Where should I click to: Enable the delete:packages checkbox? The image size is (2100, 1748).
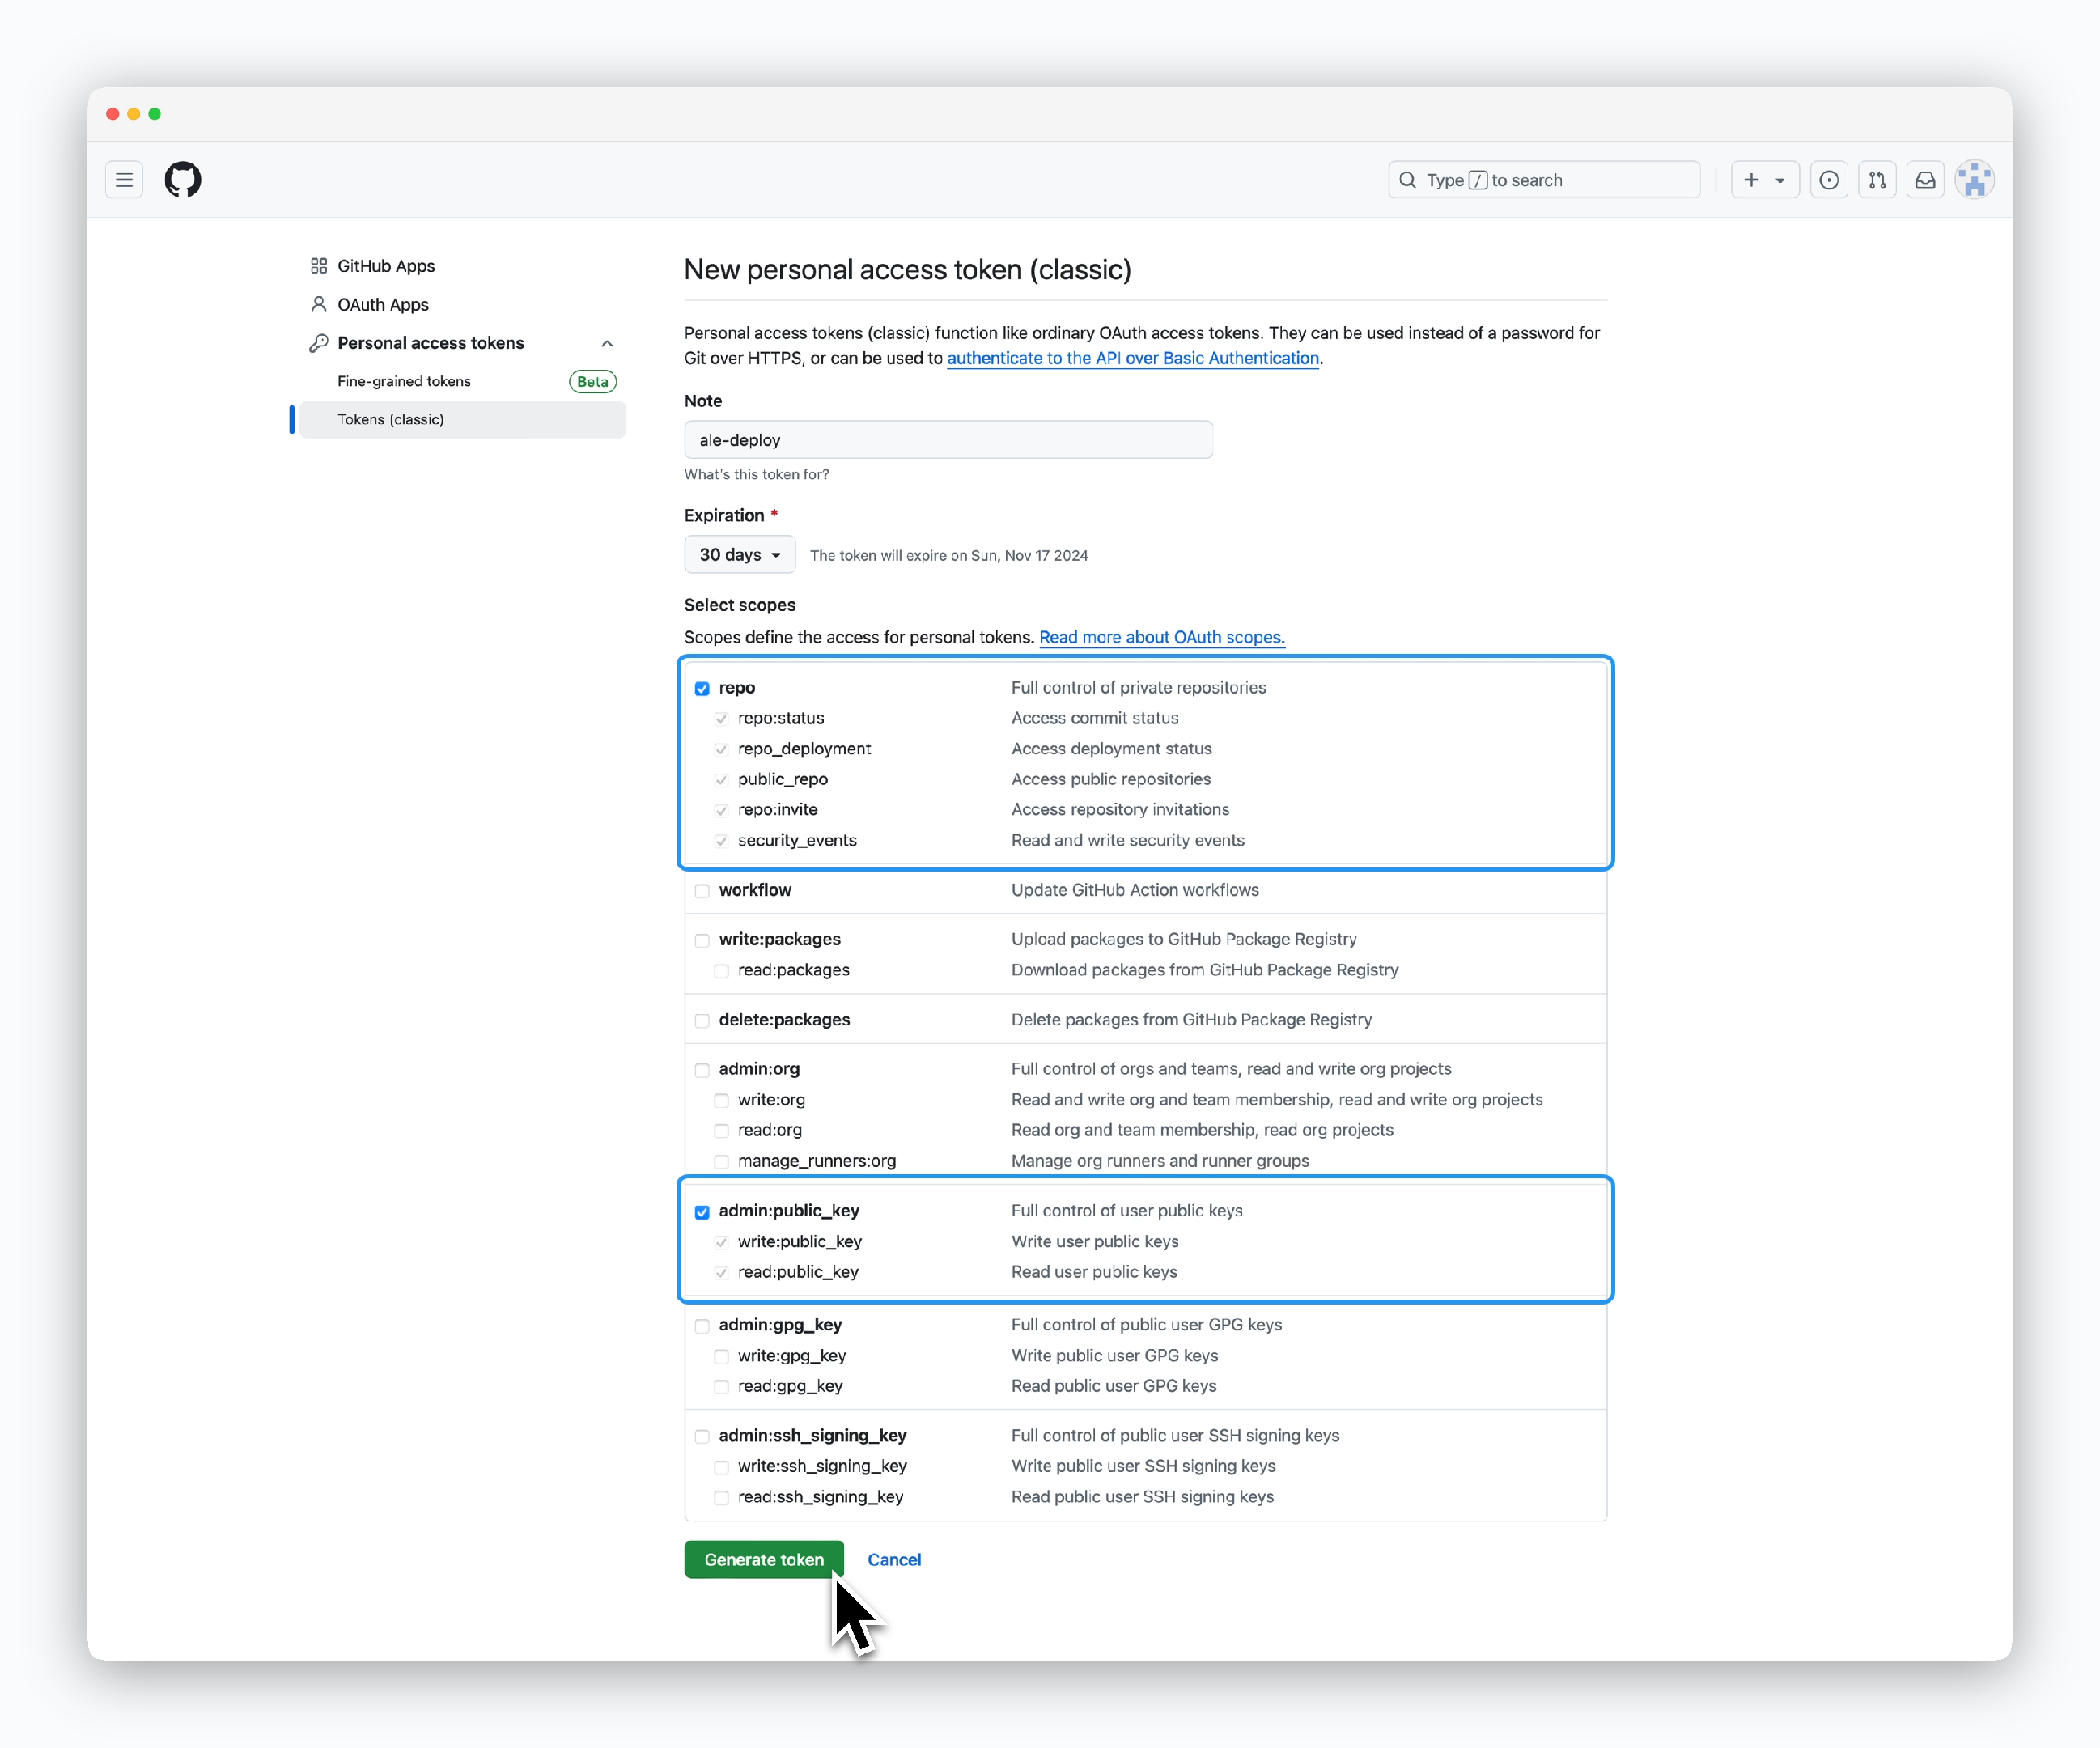702,1020
